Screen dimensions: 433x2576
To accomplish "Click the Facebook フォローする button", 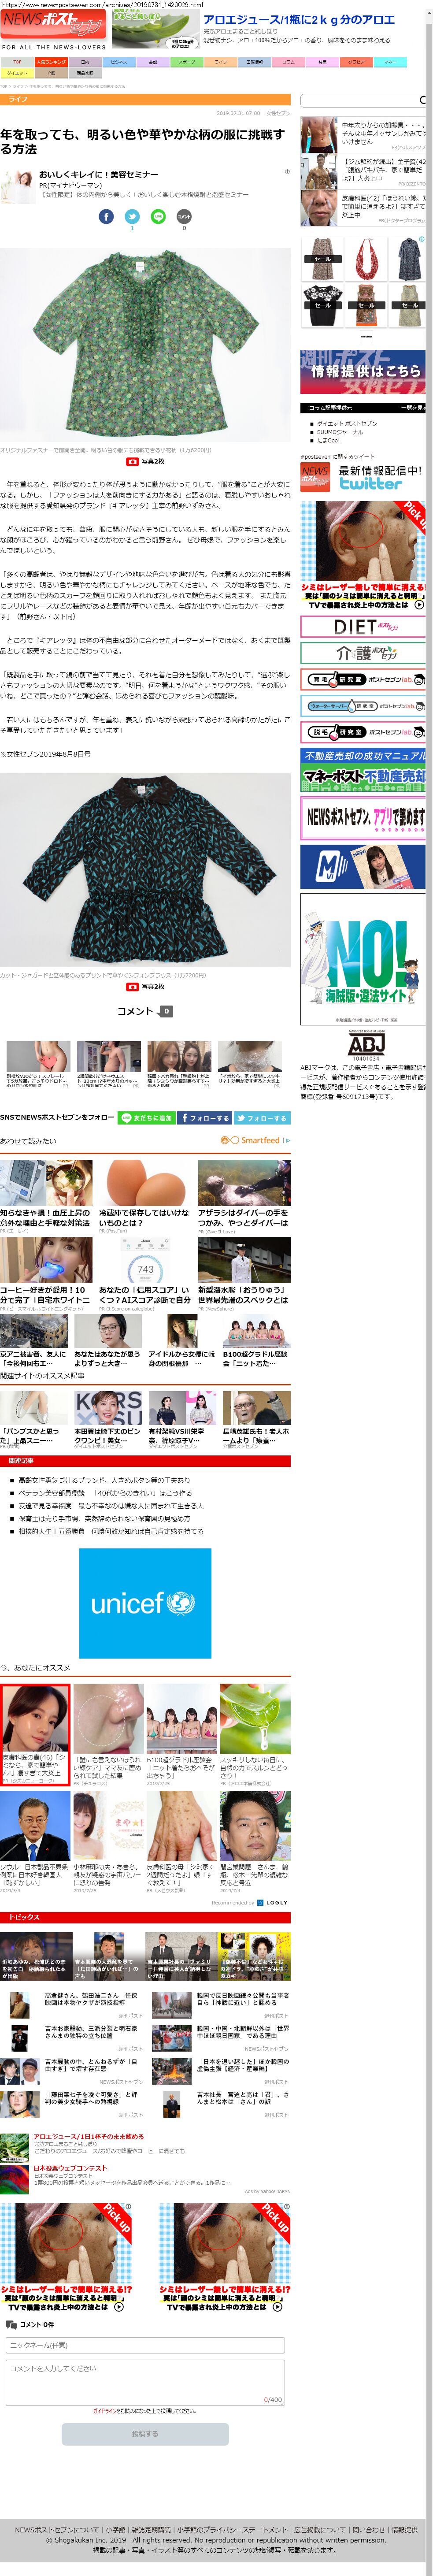I will (204, 1118).
